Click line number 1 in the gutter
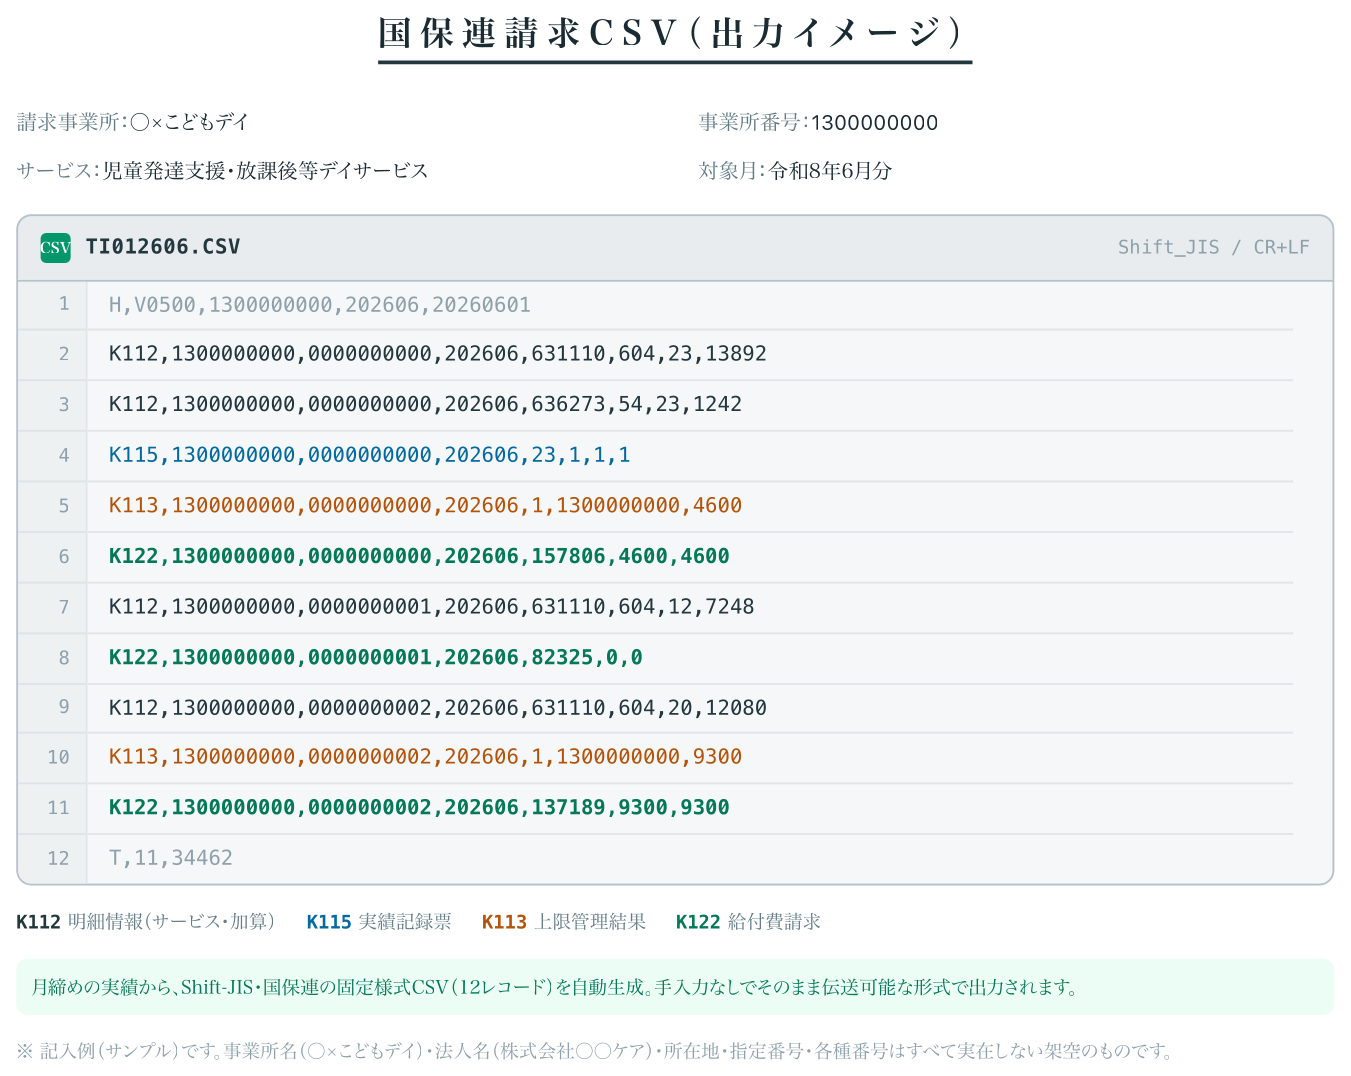Image resolution: width=1351 pixels, height=1076 pixels. tap(64, 304)
